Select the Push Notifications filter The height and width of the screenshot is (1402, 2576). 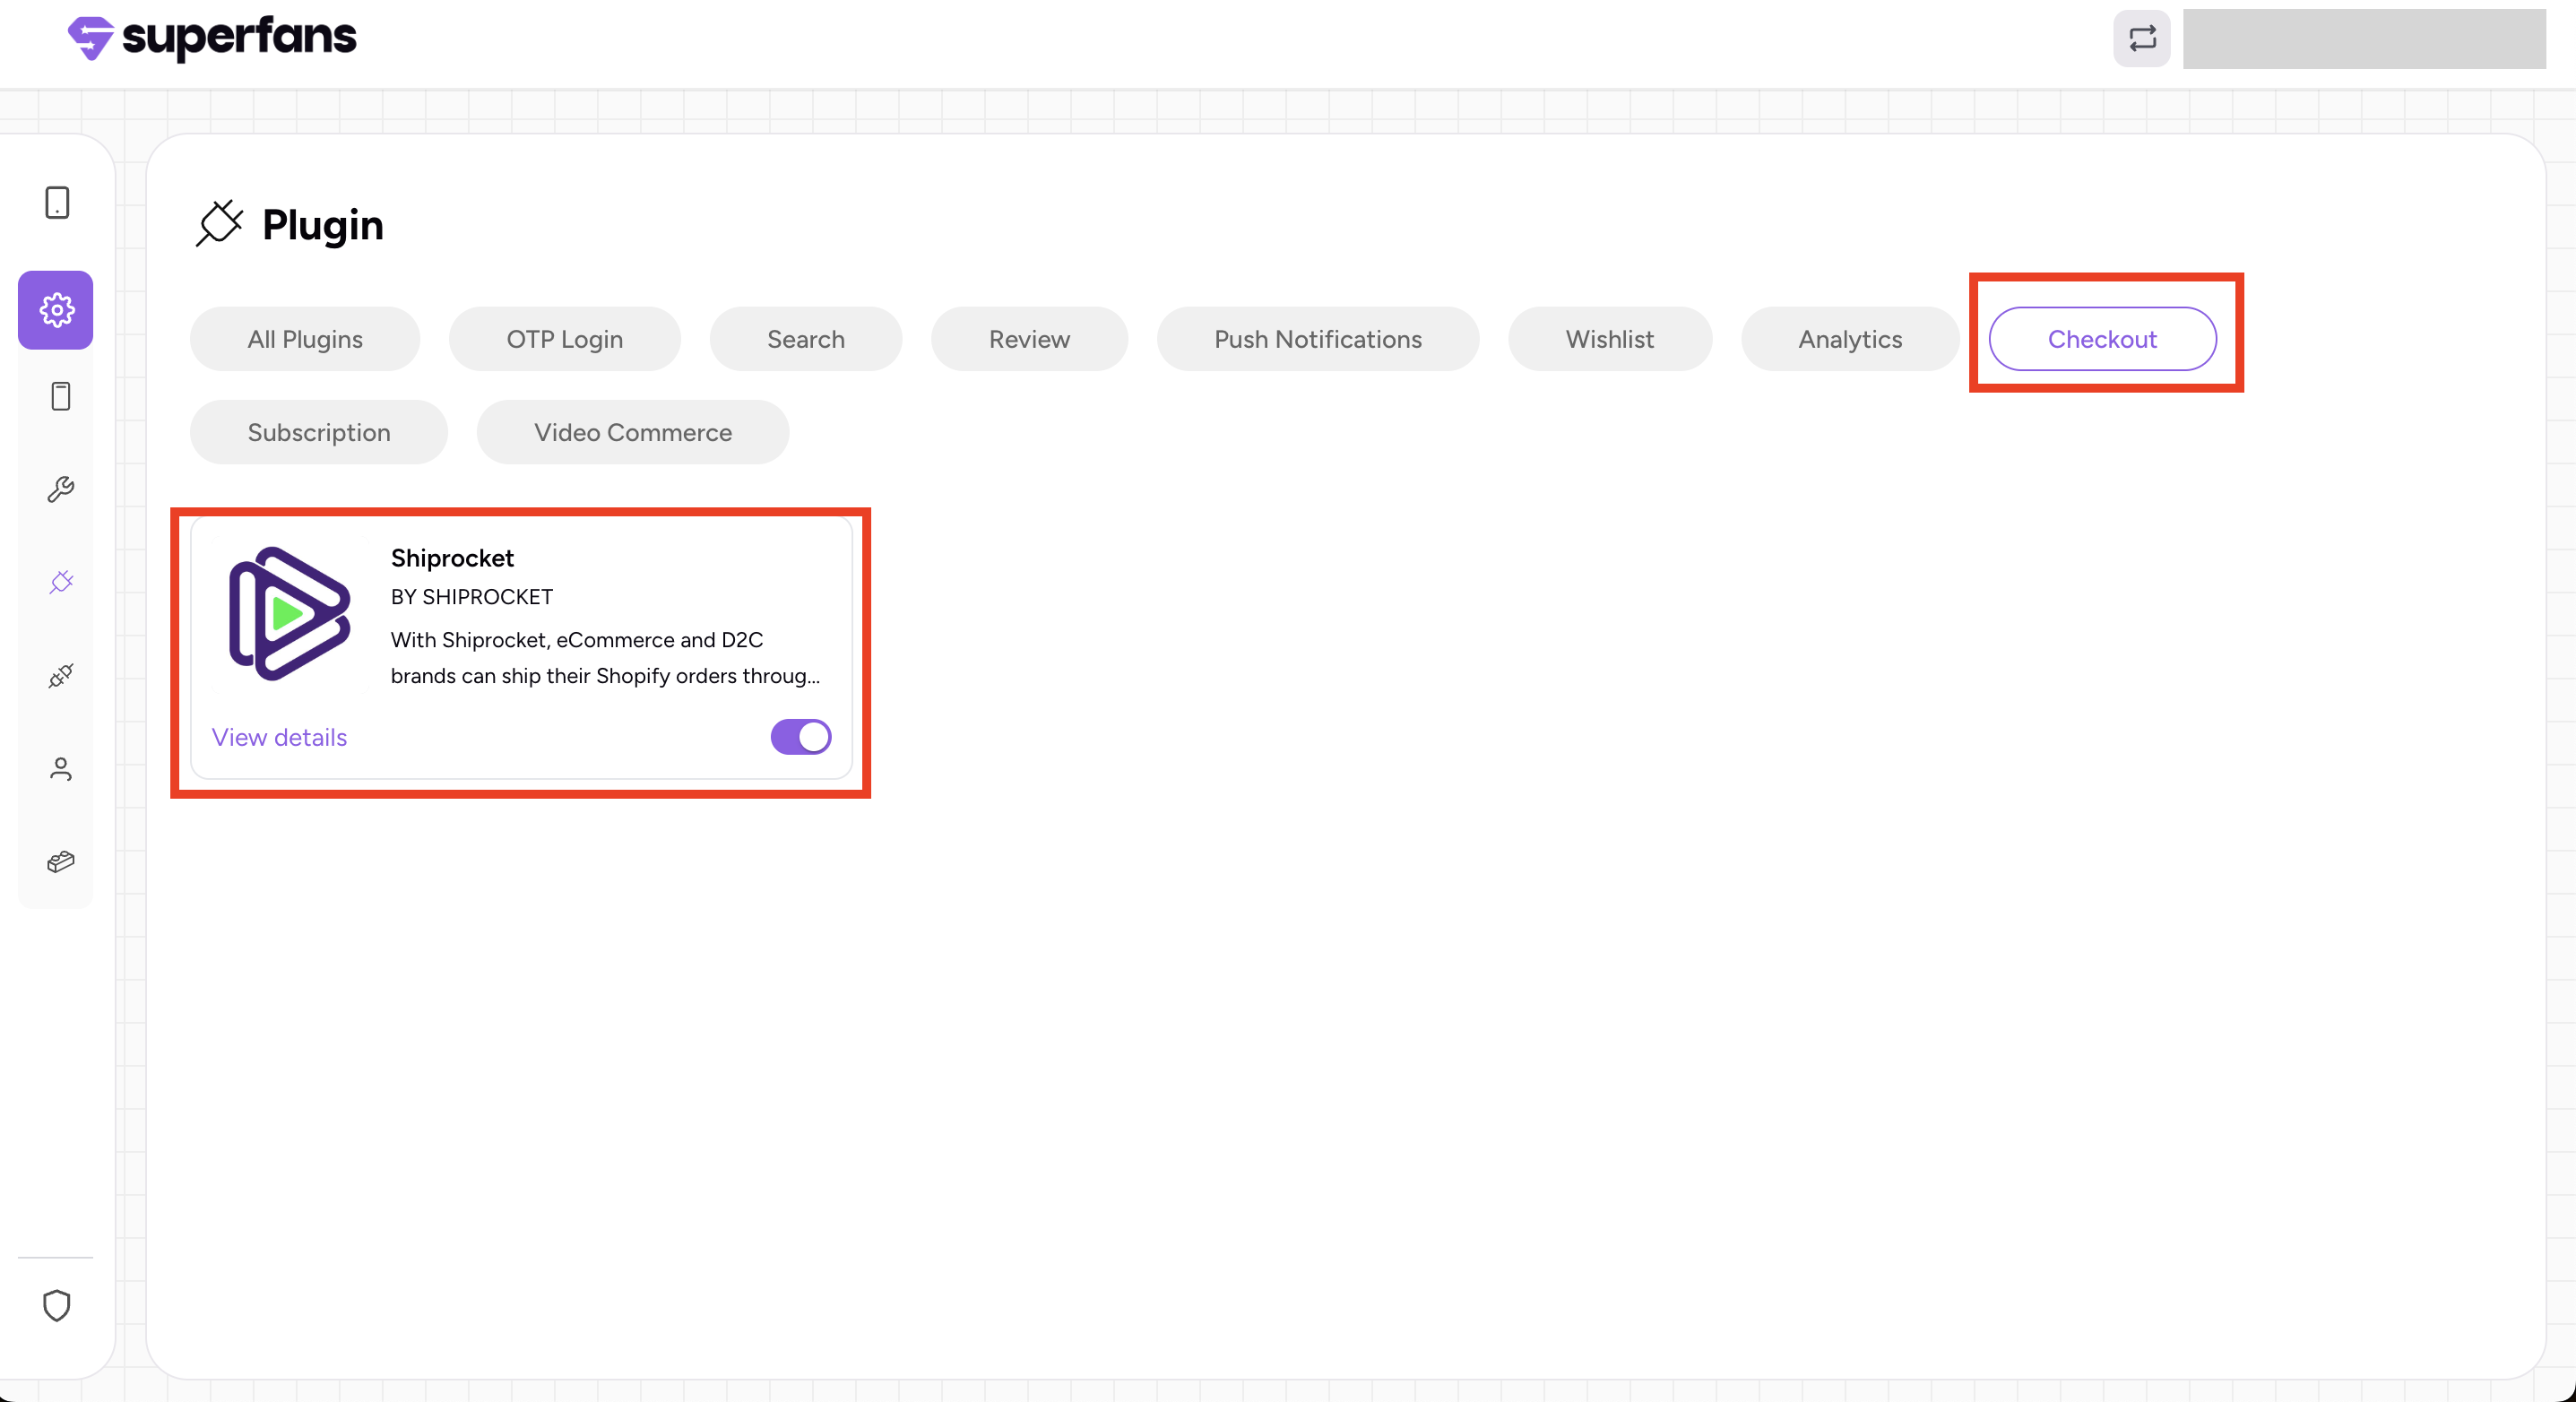[1317, 339]
